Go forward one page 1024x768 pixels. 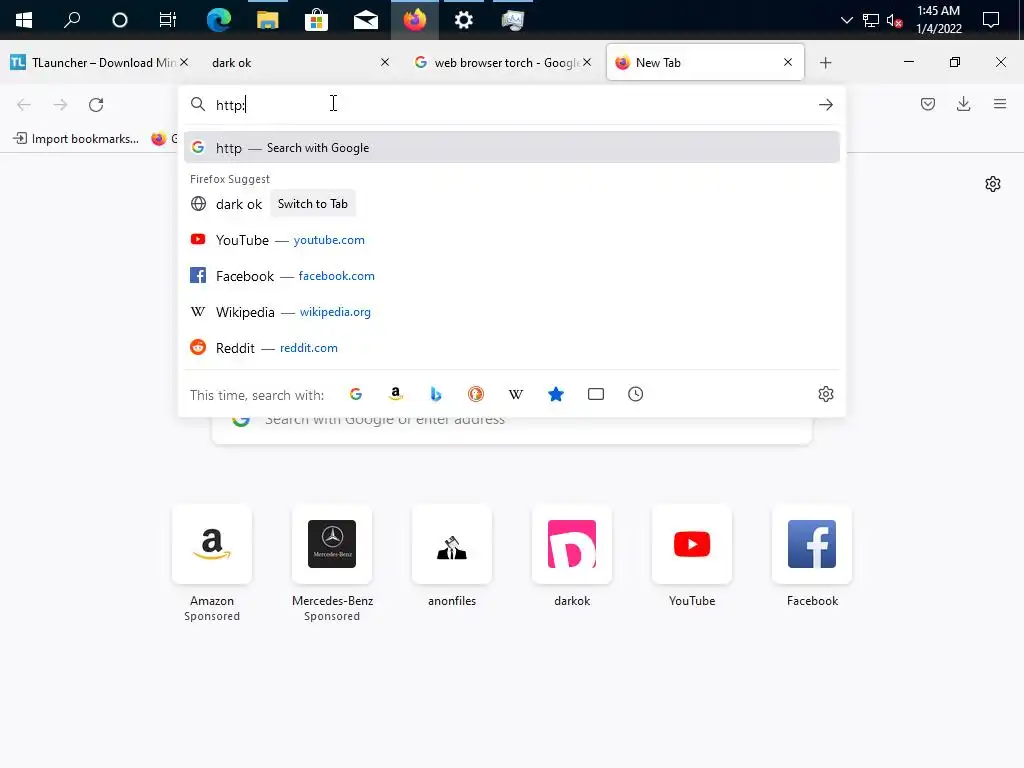pyautogui.click(x=60, y=104)
